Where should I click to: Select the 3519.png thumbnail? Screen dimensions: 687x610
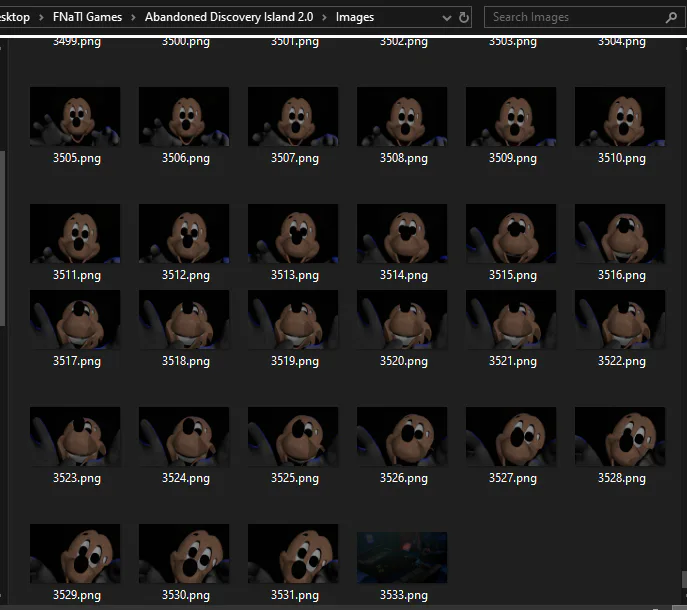coord(293,319)
